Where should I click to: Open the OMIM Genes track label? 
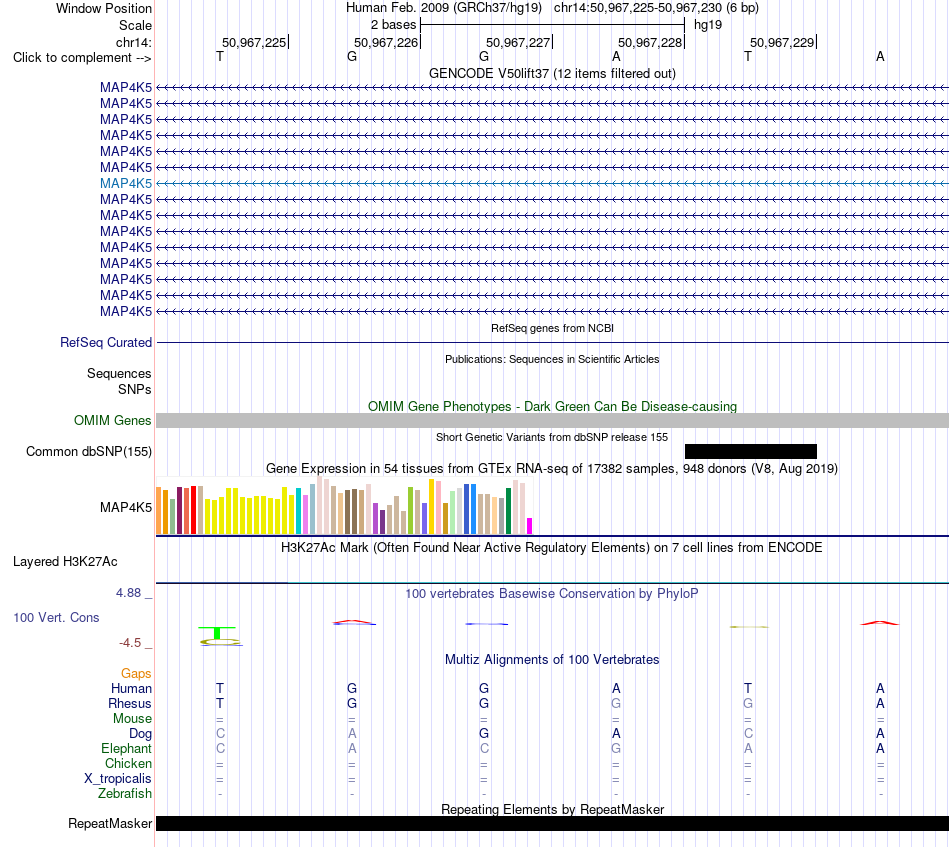coord(113,420)
